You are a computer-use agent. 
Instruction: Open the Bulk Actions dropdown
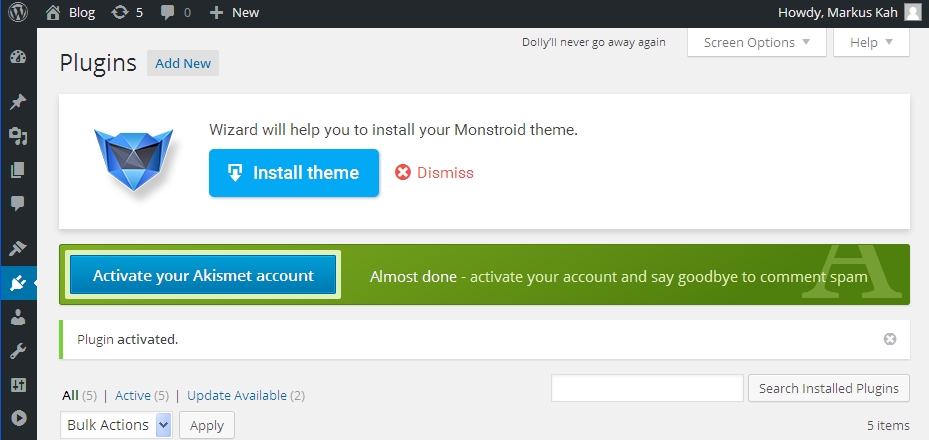click(116, 425)
